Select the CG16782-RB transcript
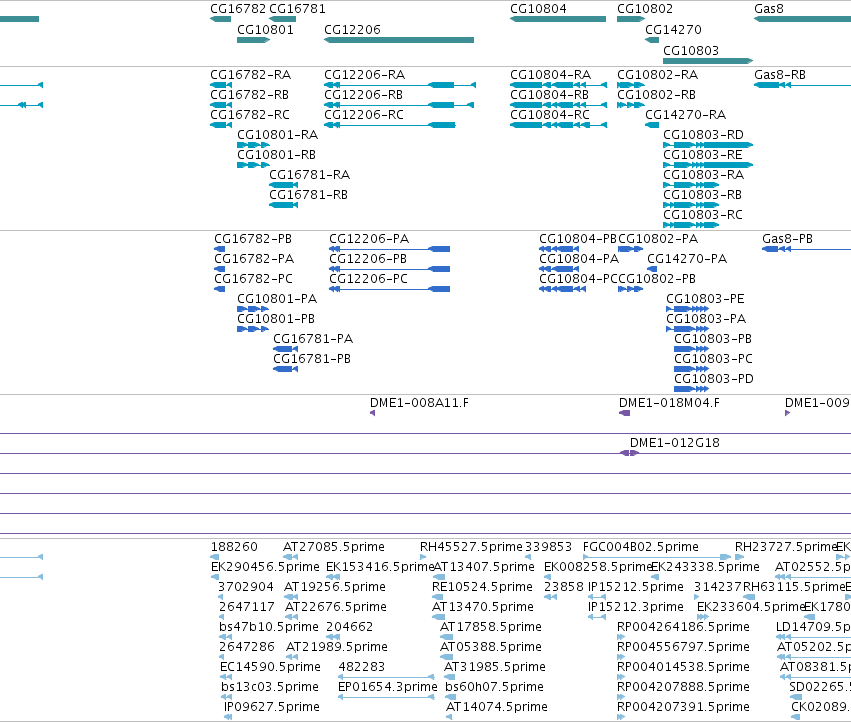Image resolution: width=851 pixels, height=722 pixels. [x=221, y=105]
